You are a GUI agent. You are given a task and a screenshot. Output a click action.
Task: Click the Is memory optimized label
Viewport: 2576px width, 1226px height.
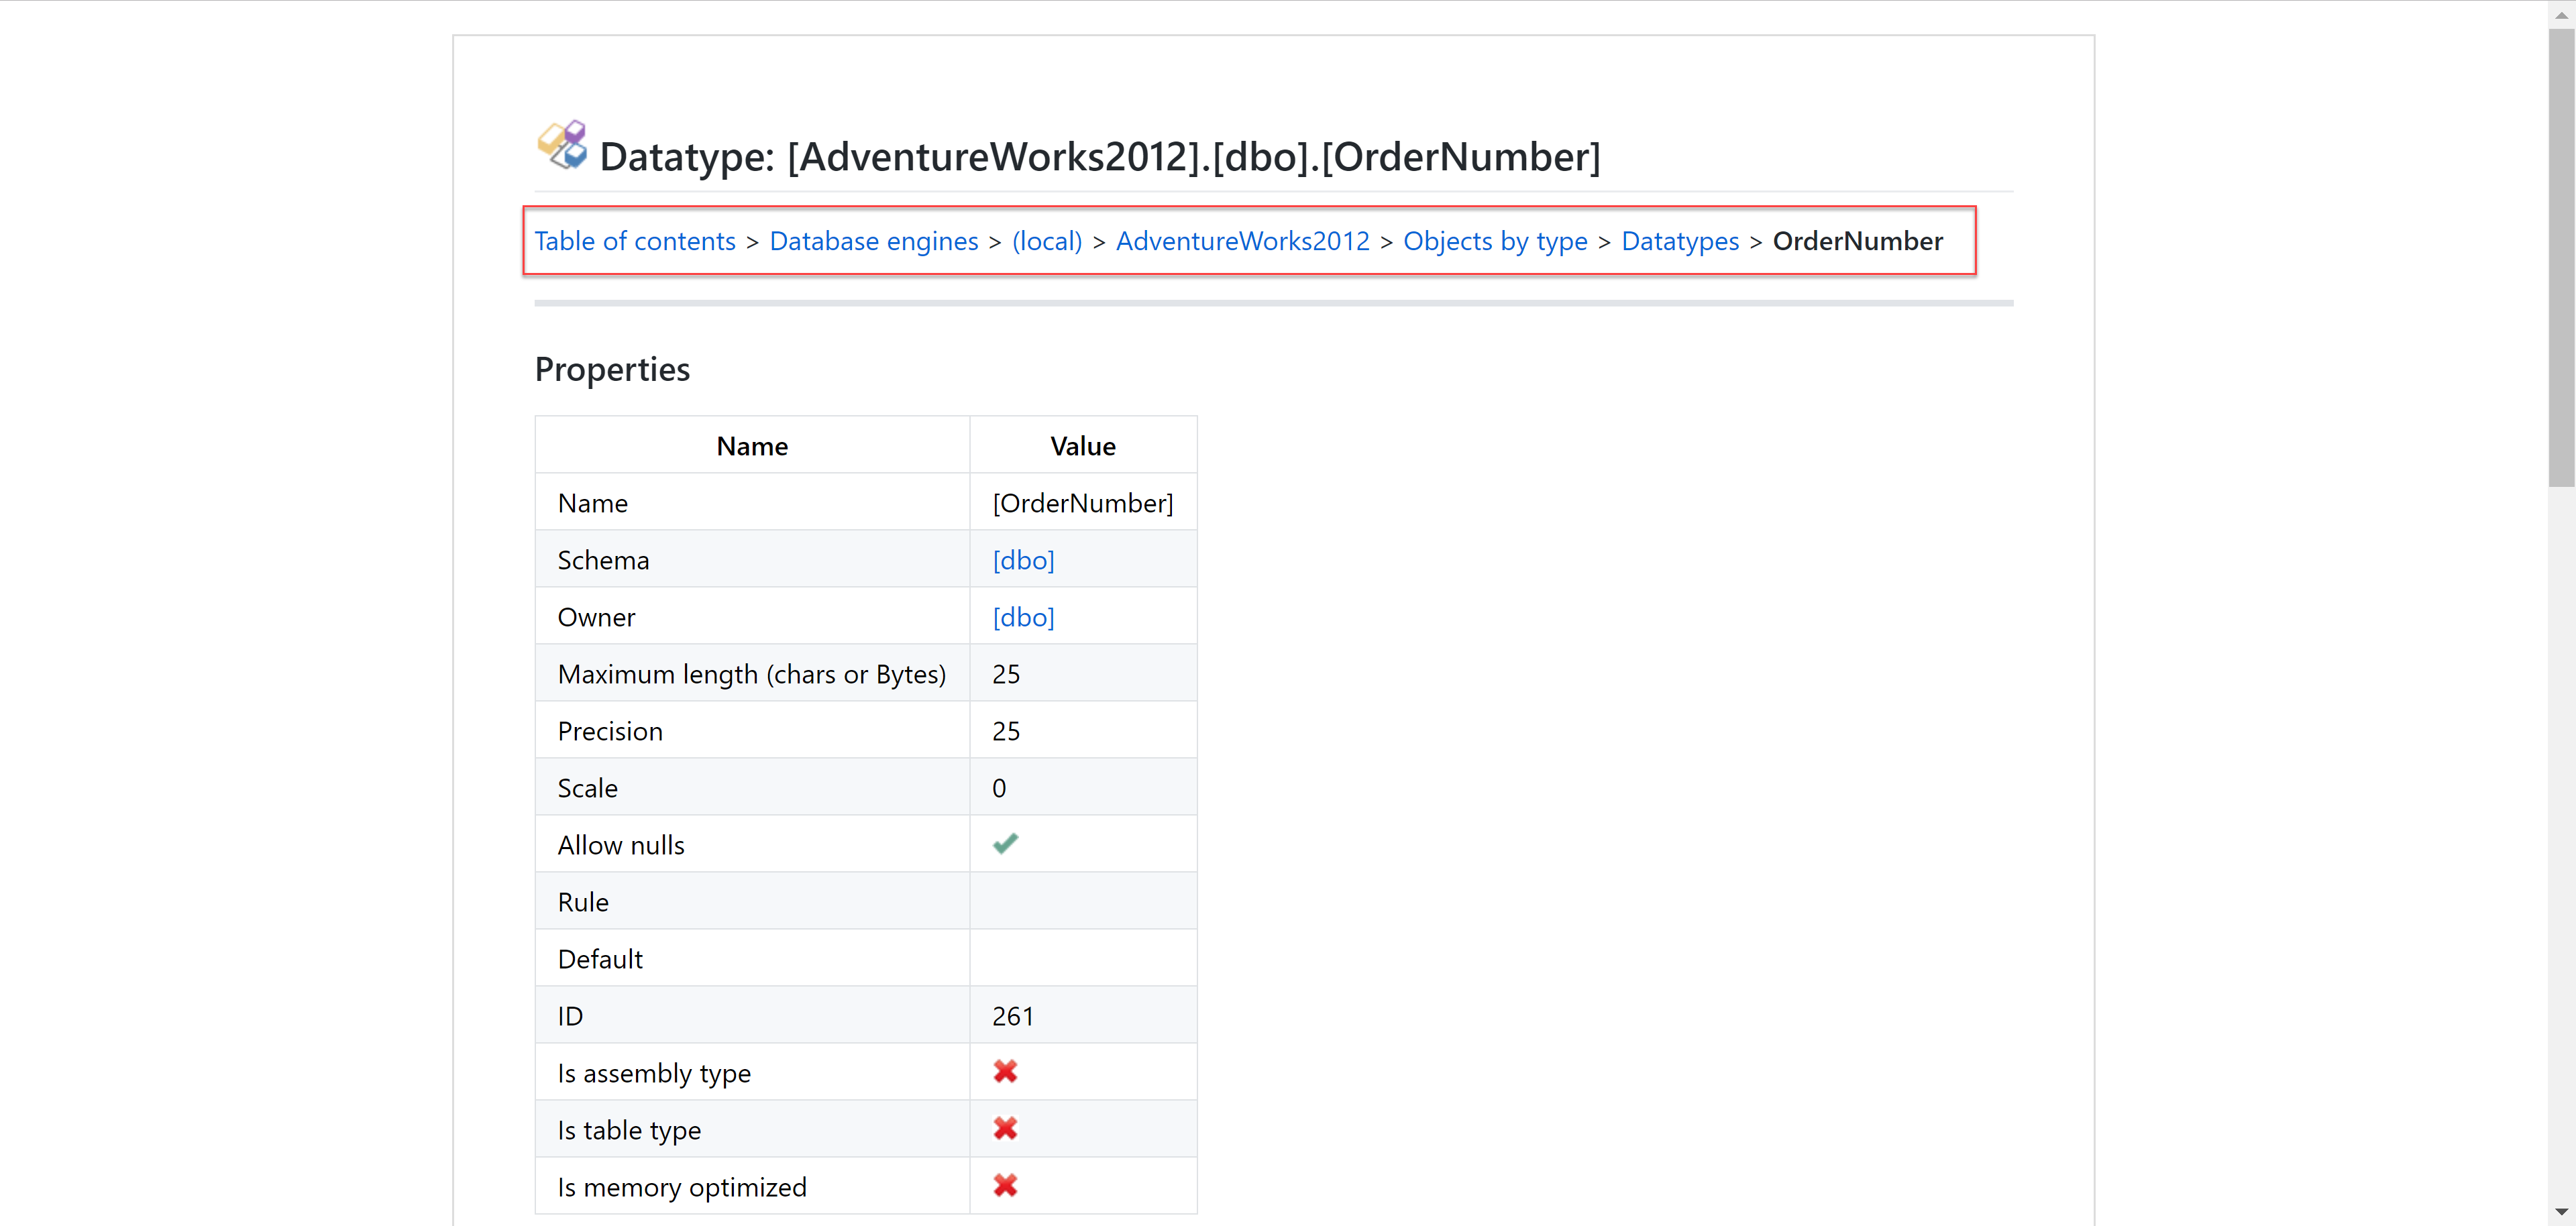click(682, 1187)
